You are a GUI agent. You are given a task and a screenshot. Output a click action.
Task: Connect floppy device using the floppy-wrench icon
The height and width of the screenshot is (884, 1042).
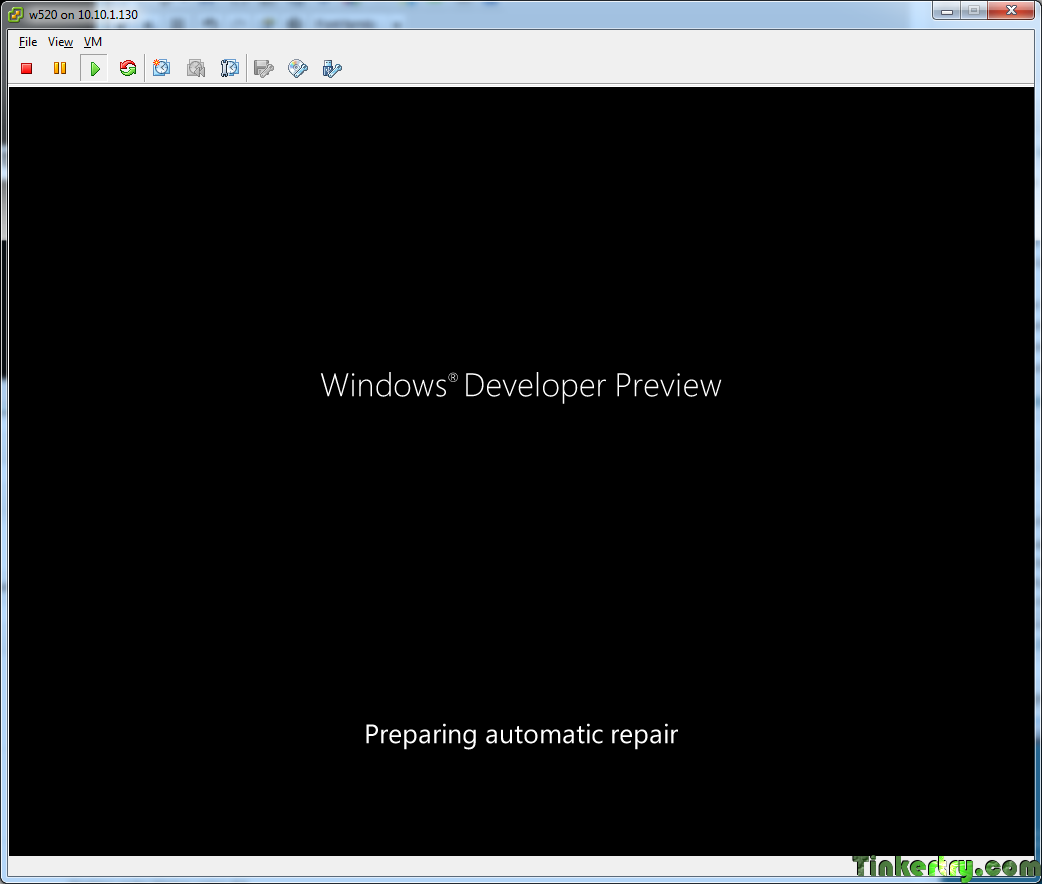tap(264, 68)
